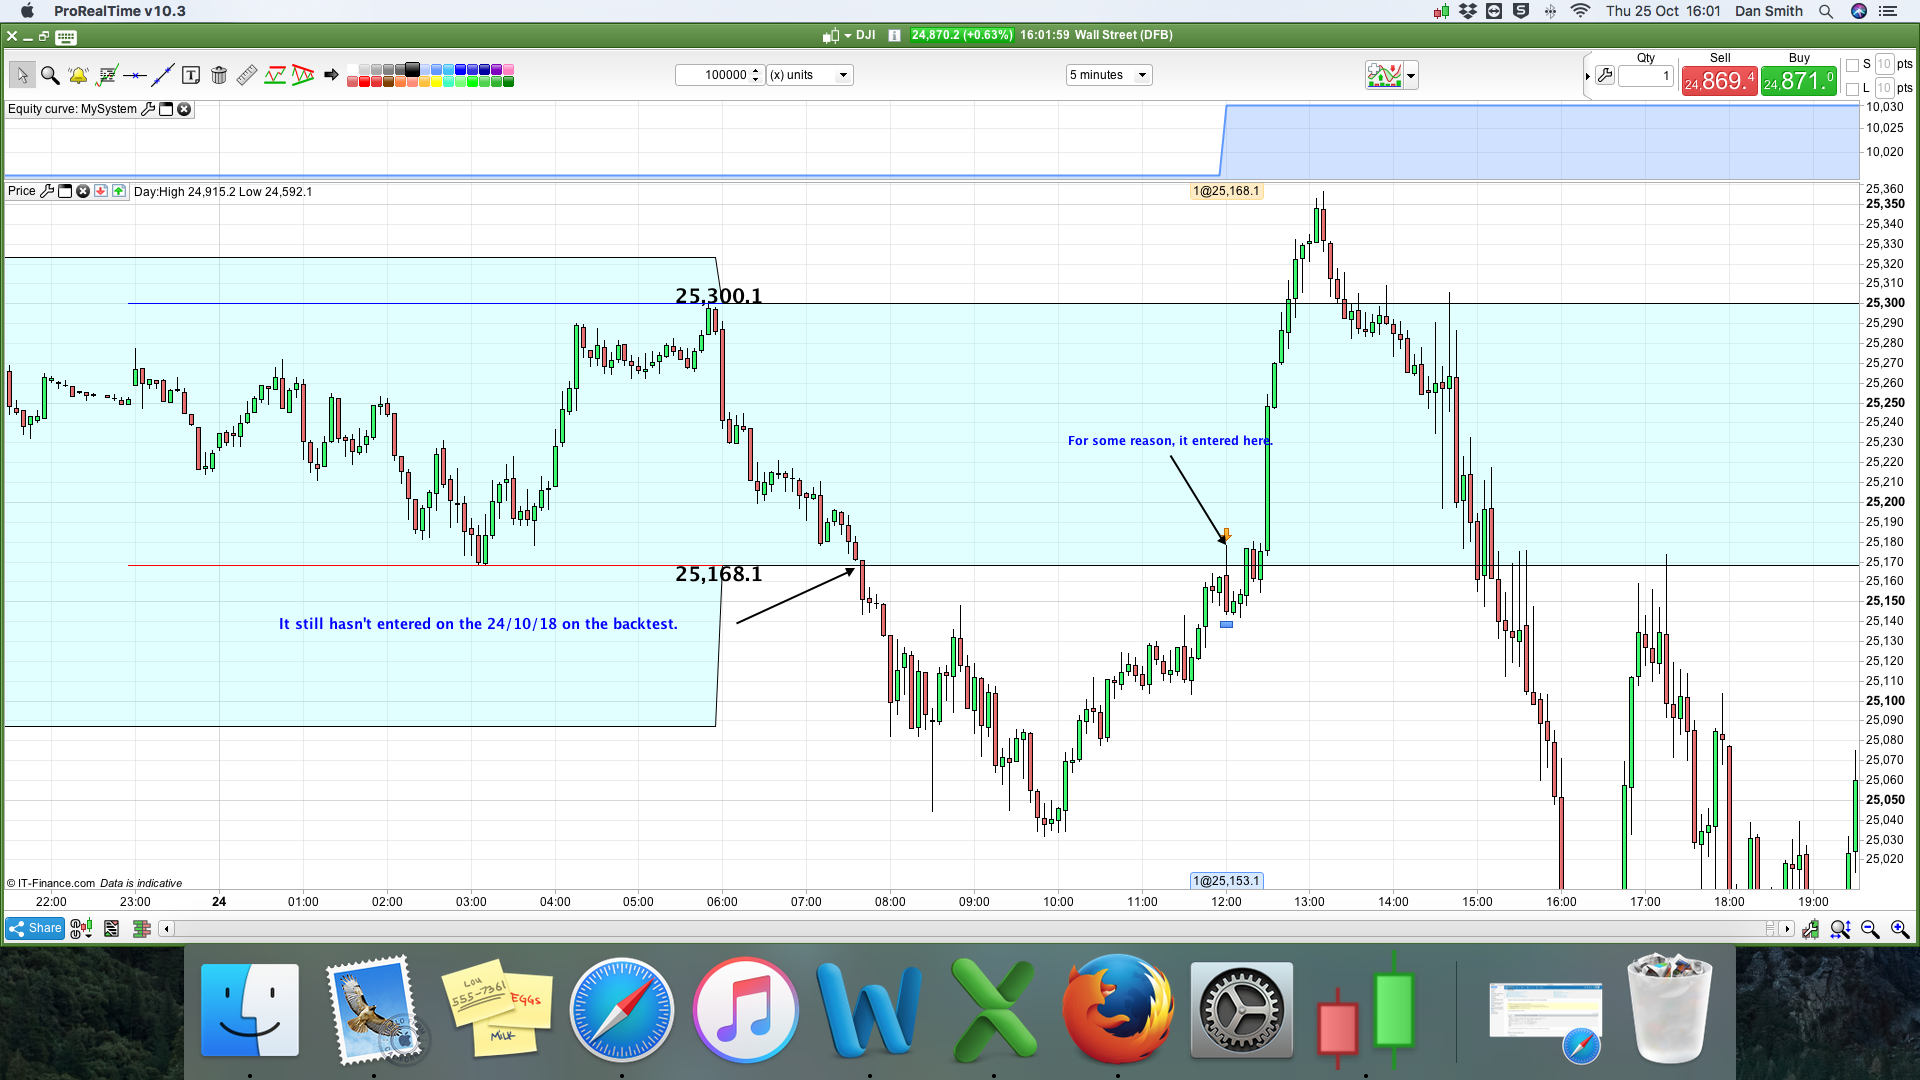Open the (x) units dropdown
The width and height of the screenshot is (1920, 1080).
pyautogui.click(x=809, y=75)
